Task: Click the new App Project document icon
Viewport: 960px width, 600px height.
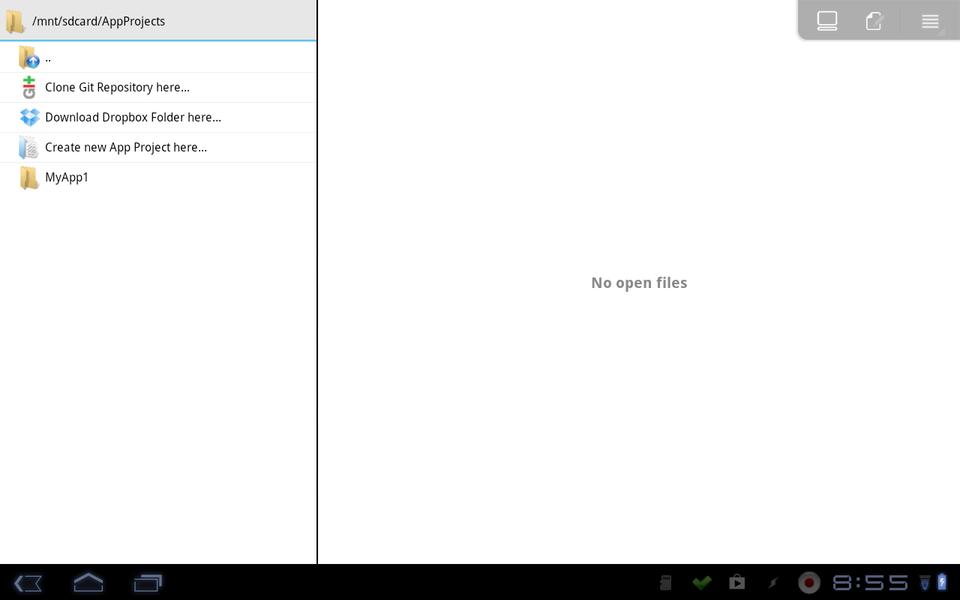Action: pos(29,148)
